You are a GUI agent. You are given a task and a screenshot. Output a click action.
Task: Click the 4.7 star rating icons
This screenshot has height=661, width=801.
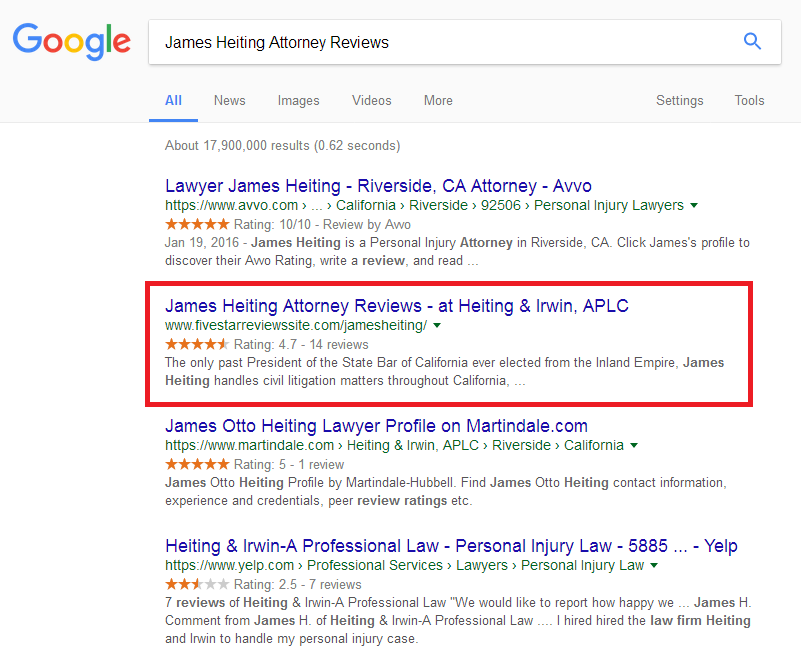point(197,344)
